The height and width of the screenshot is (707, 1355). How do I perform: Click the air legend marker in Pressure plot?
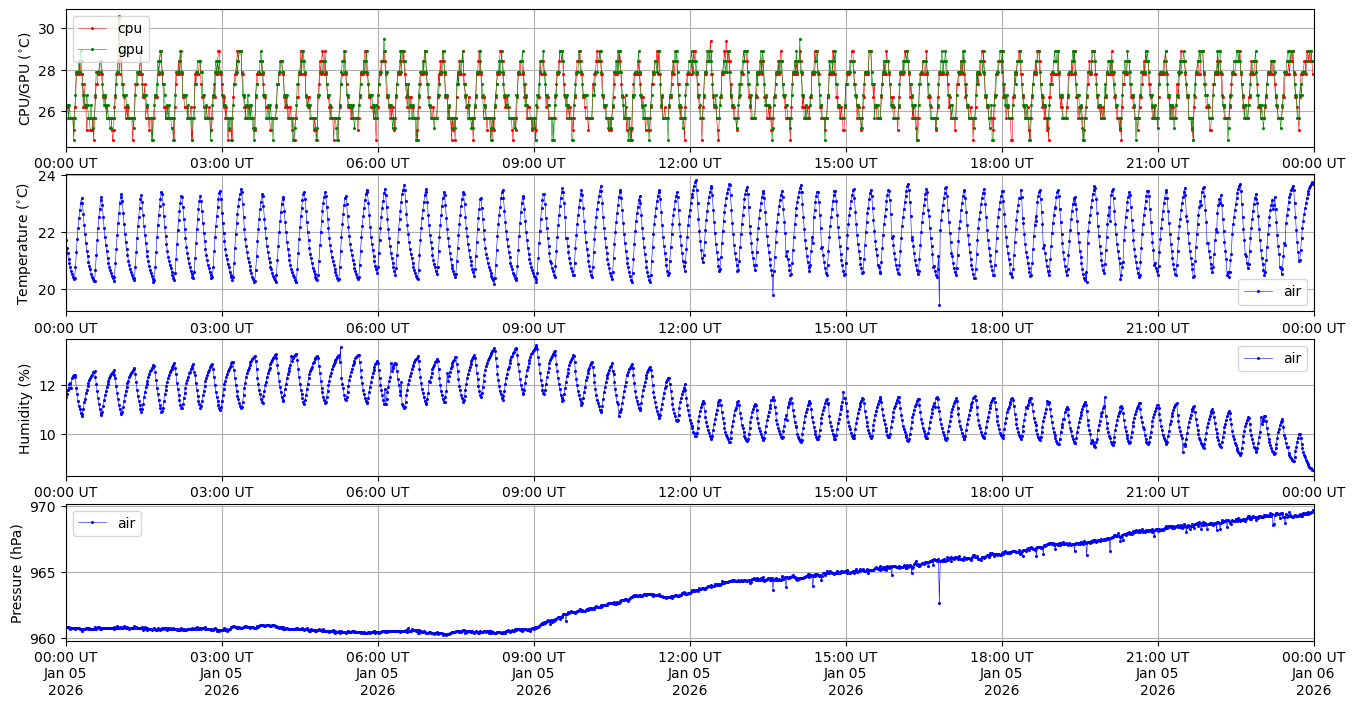pos(92,523)
